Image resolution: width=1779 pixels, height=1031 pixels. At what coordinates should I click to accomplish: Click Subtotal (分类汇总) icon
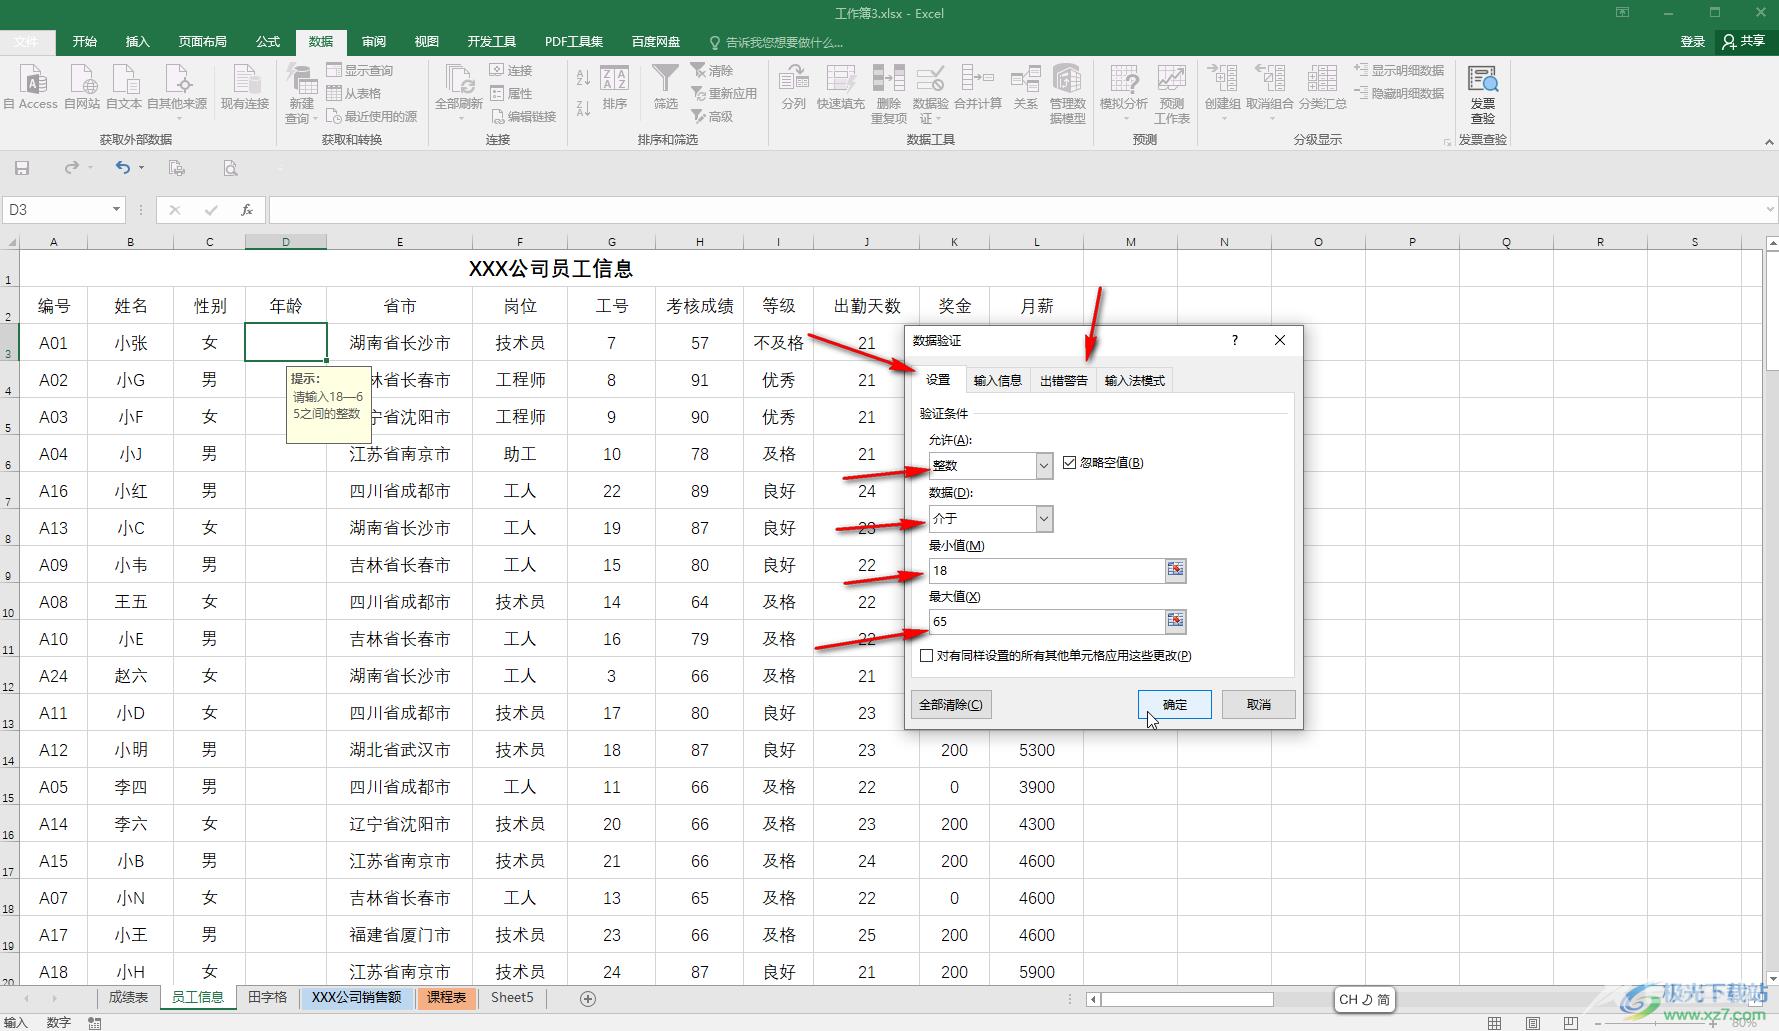[1322, 86]
